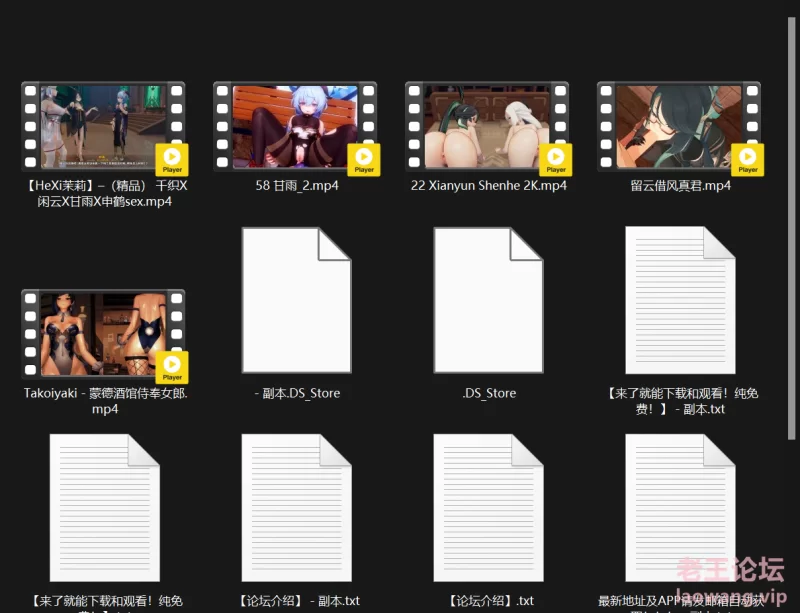
Task: Select the bottom-row '【来了就能下载和观看！纯免' document icon
Action: click(x=105, y=508)
